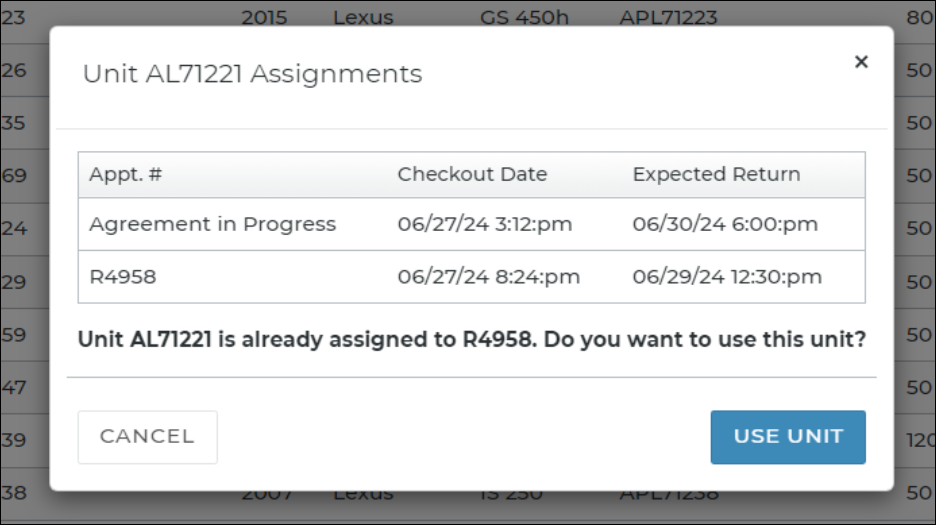Cancel the unit assignment dialog
Viewport: 936px width, 525px height.
(x=147, y=437)
